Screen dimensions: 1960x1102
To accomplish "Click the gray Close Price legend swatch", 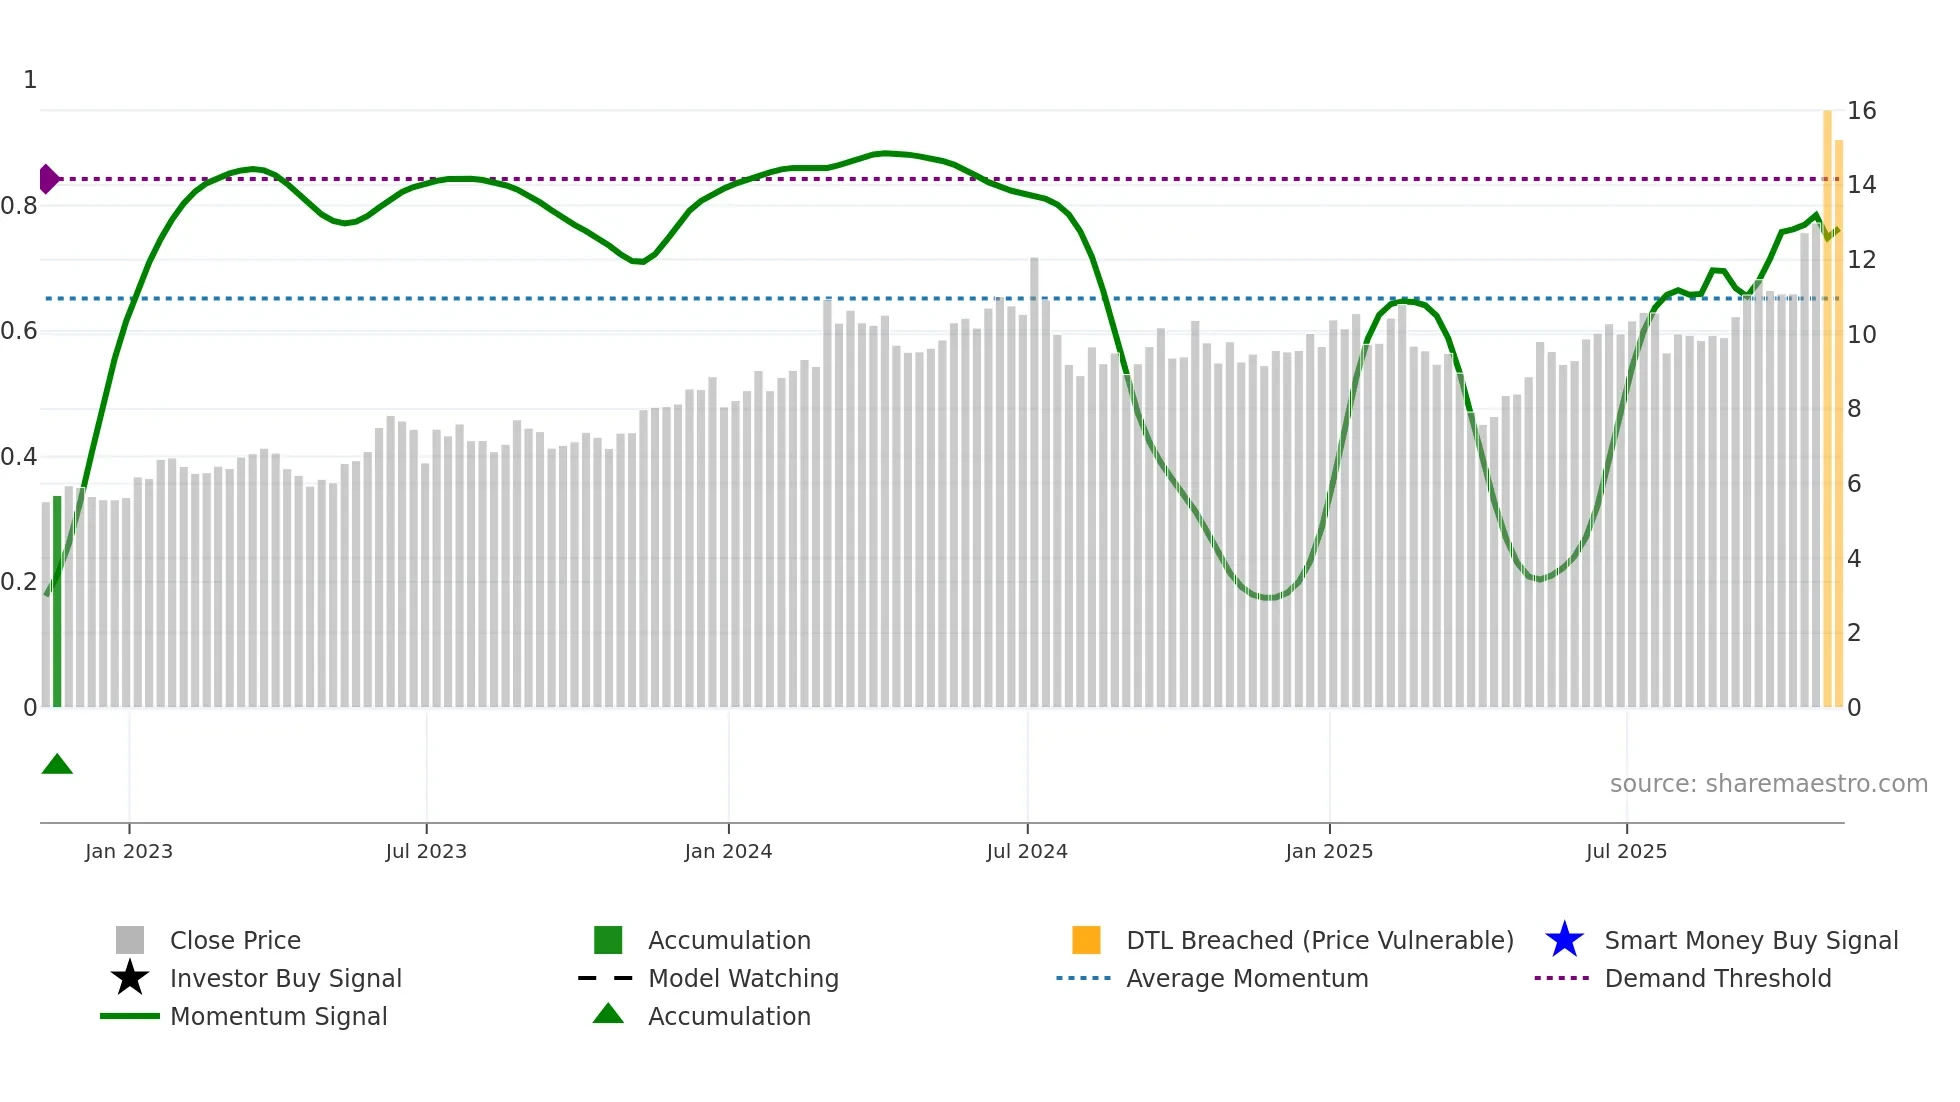I will point(130,940).
